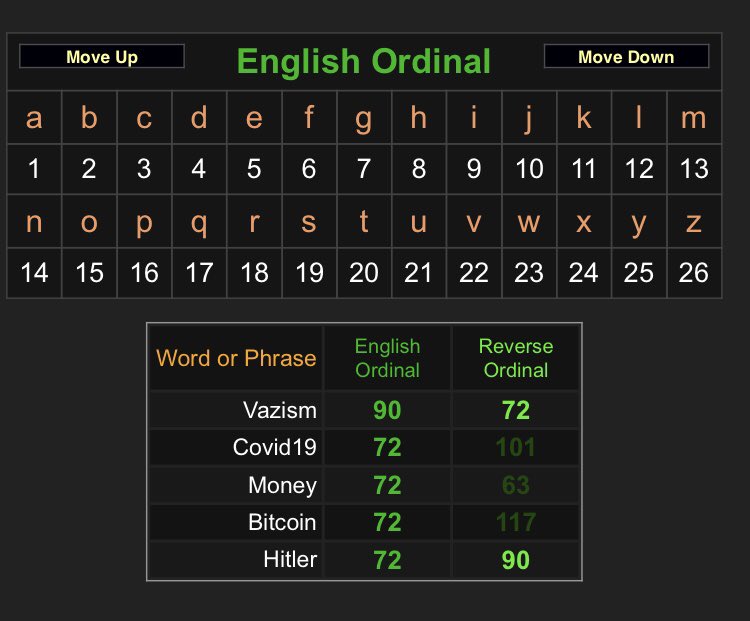This screenshot has height=621, width=750.
Task: Select the Money phrase row
Action: [364, 485]
